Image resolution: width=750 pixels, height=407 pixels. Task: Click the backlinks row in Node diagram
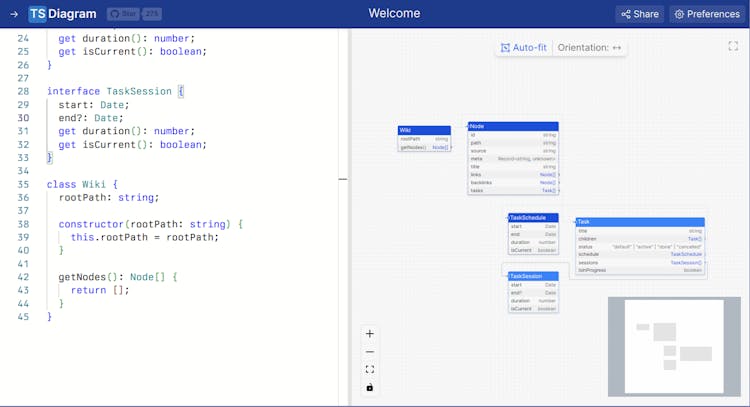(x=513, y=183)
